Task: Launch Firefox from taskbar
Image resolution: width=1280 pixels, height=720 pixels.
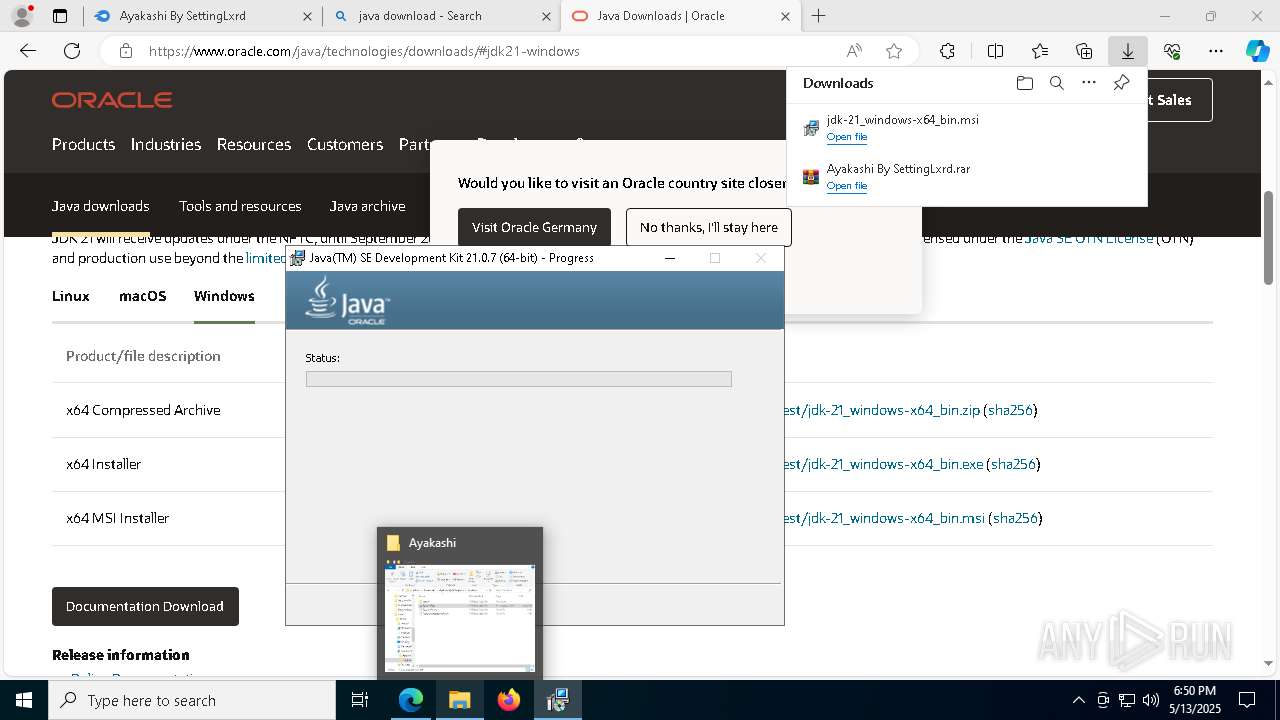Action: tap(509, 700)
